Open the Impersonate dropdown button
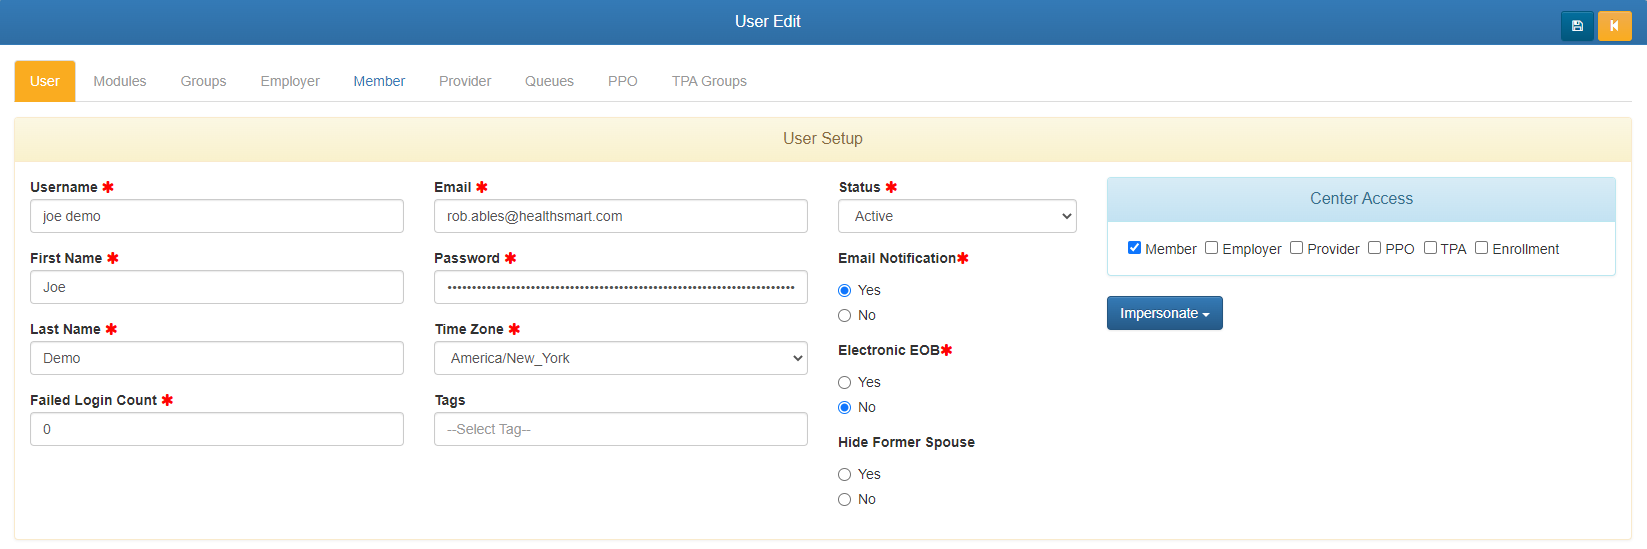This screenshot has width=1647, height=549. click(1164, 313)
